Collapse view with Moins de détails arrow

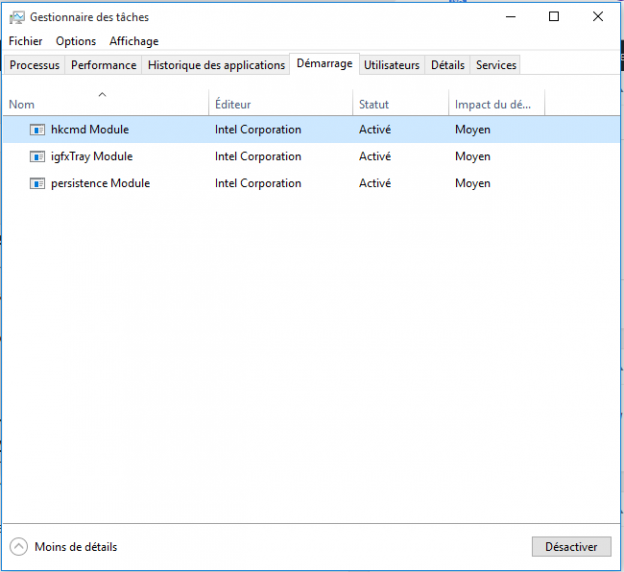19,547
